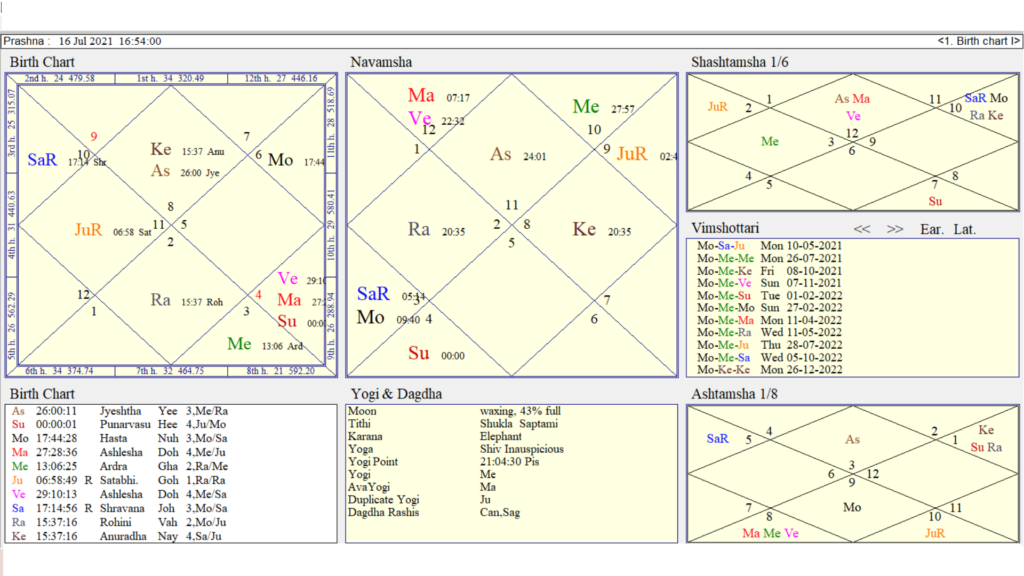
Task: Click the '>>' forward button in Vimshottari
Action: coord(895,229)
